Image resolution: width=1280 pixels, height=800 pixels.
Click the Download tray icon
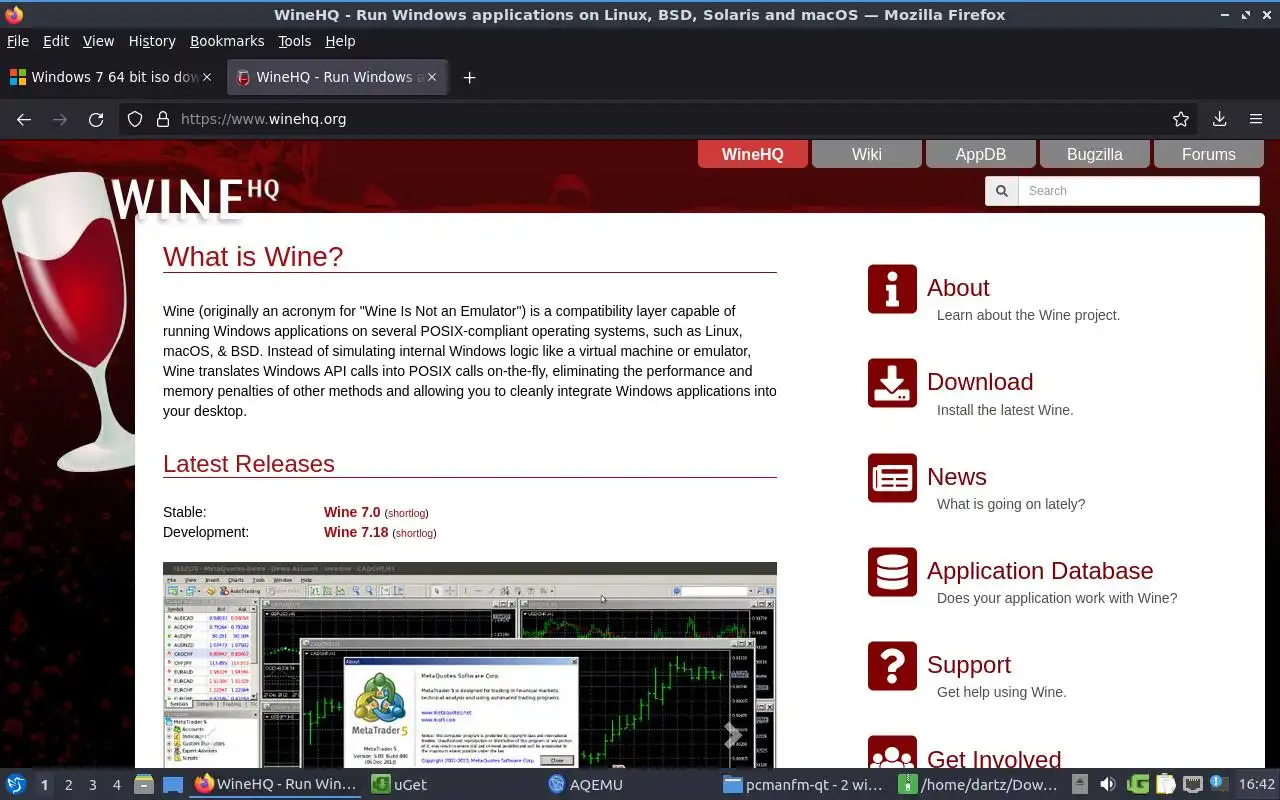pos(892,383)
